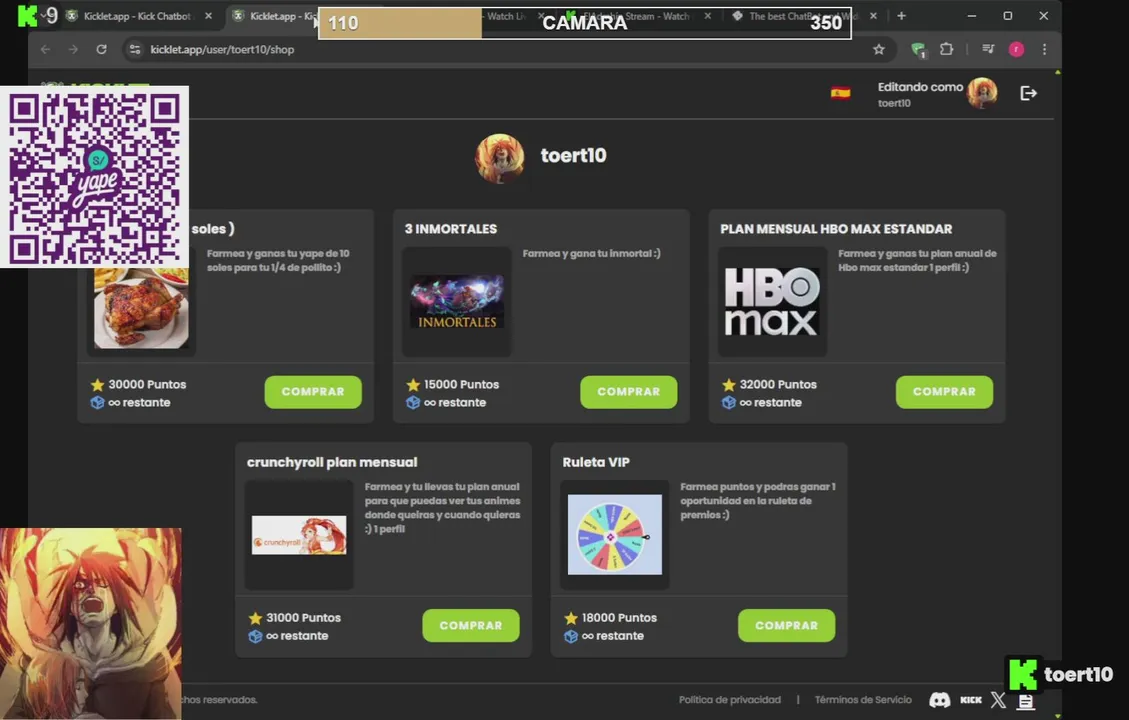Open the Kick logo link in the footer
1129x720 pixels.
[971, 700]
